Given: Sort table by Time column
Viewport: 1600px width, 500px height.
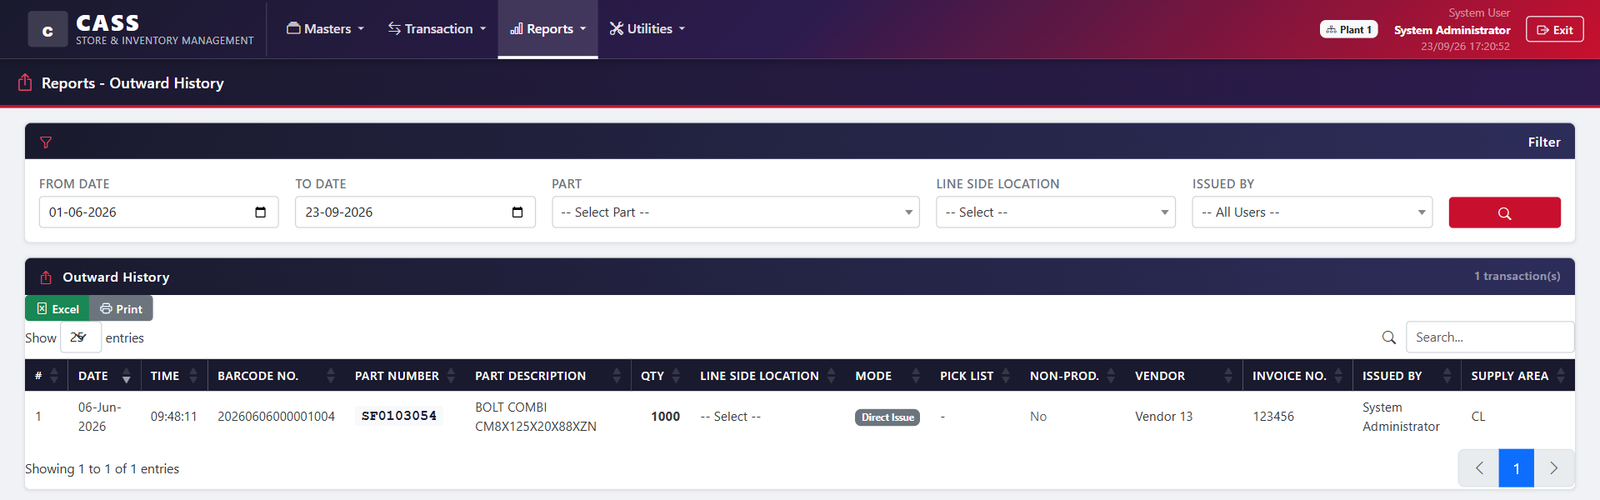Looking at the screenshot, I should tap(174, 375).
